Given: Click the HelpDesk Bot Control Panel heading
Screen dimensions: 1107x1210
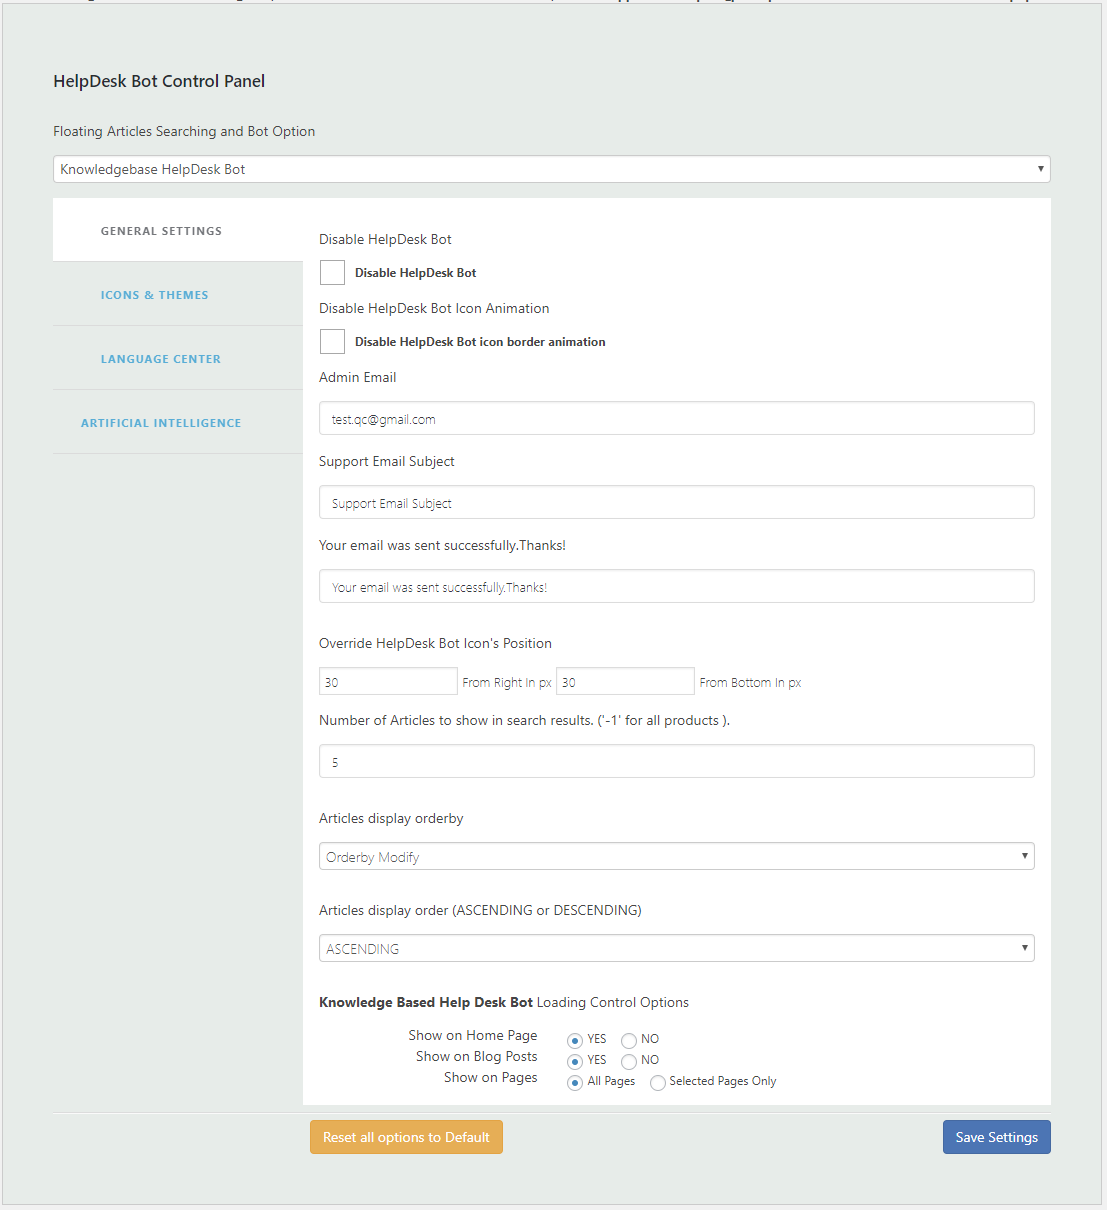Looking at the screenshot, I should 159,81.
